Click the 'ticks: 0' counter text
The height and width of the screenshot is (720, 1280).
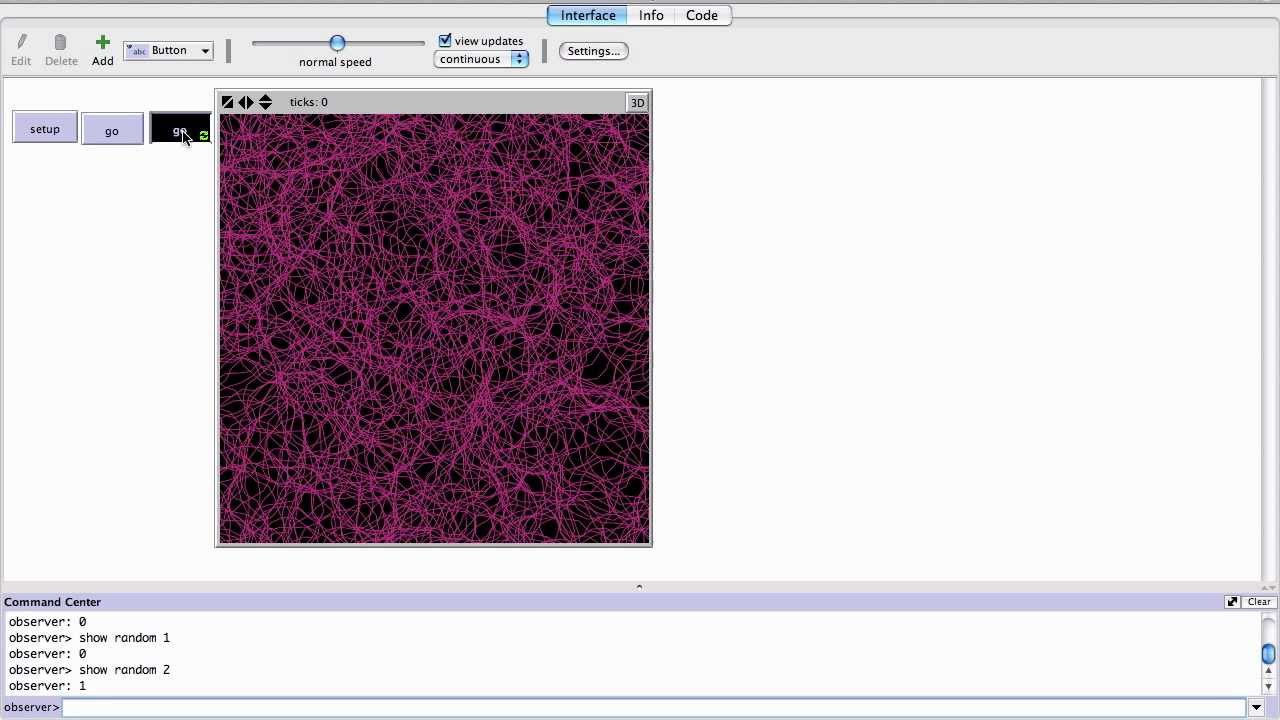tap(309, 102)
